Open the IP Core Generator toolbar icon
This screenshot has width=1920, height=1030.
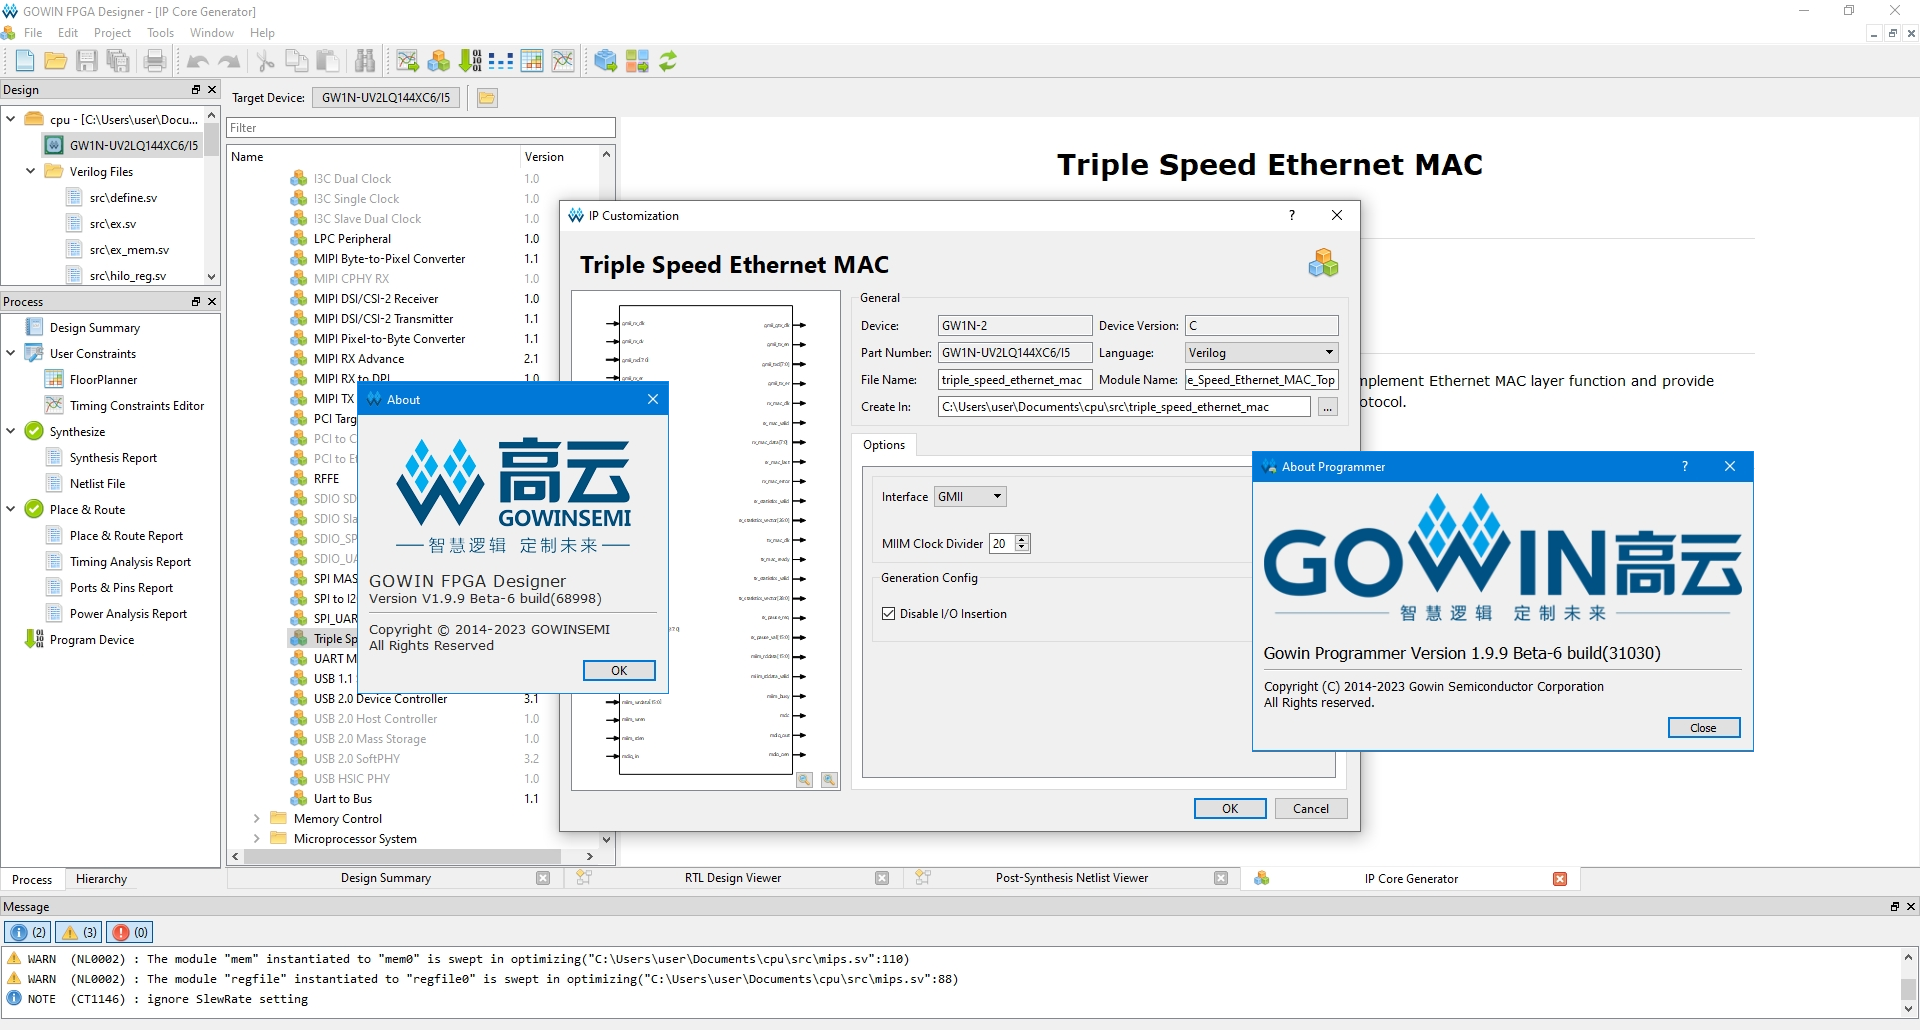tap(439, 61)
